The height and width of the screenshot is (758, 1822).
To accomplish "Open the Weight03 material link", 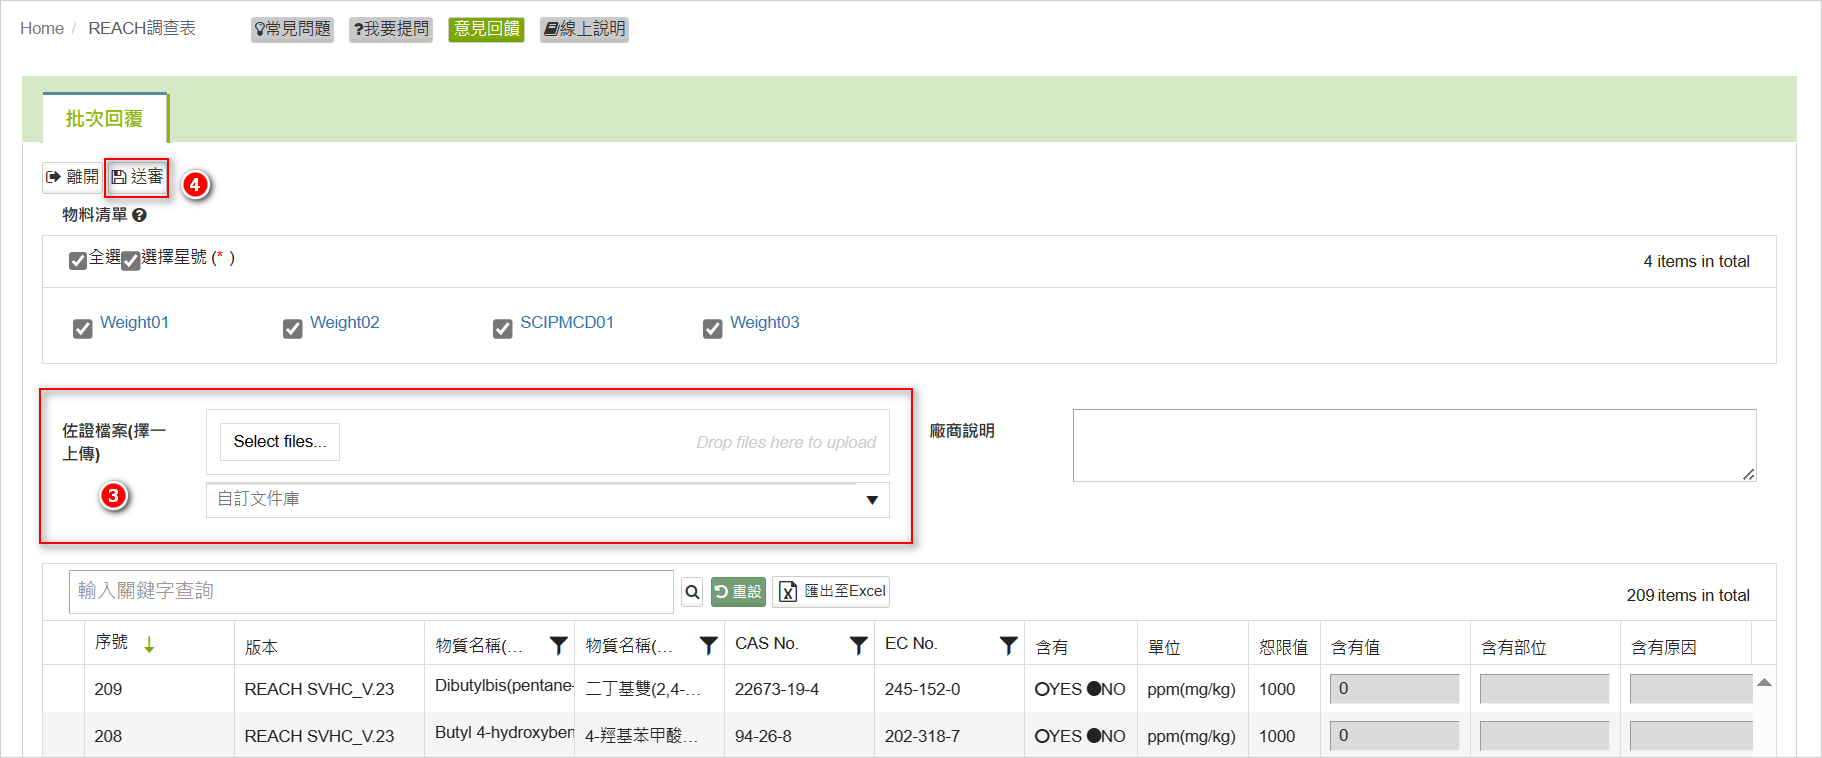I will (x=765, y=323).
